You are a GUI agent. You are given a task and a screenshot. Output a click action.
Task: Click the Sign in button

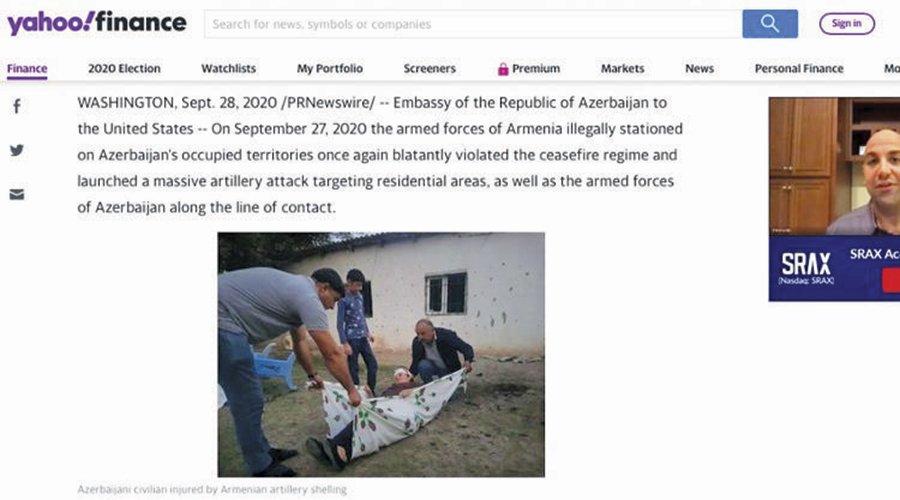pos(847,24)
